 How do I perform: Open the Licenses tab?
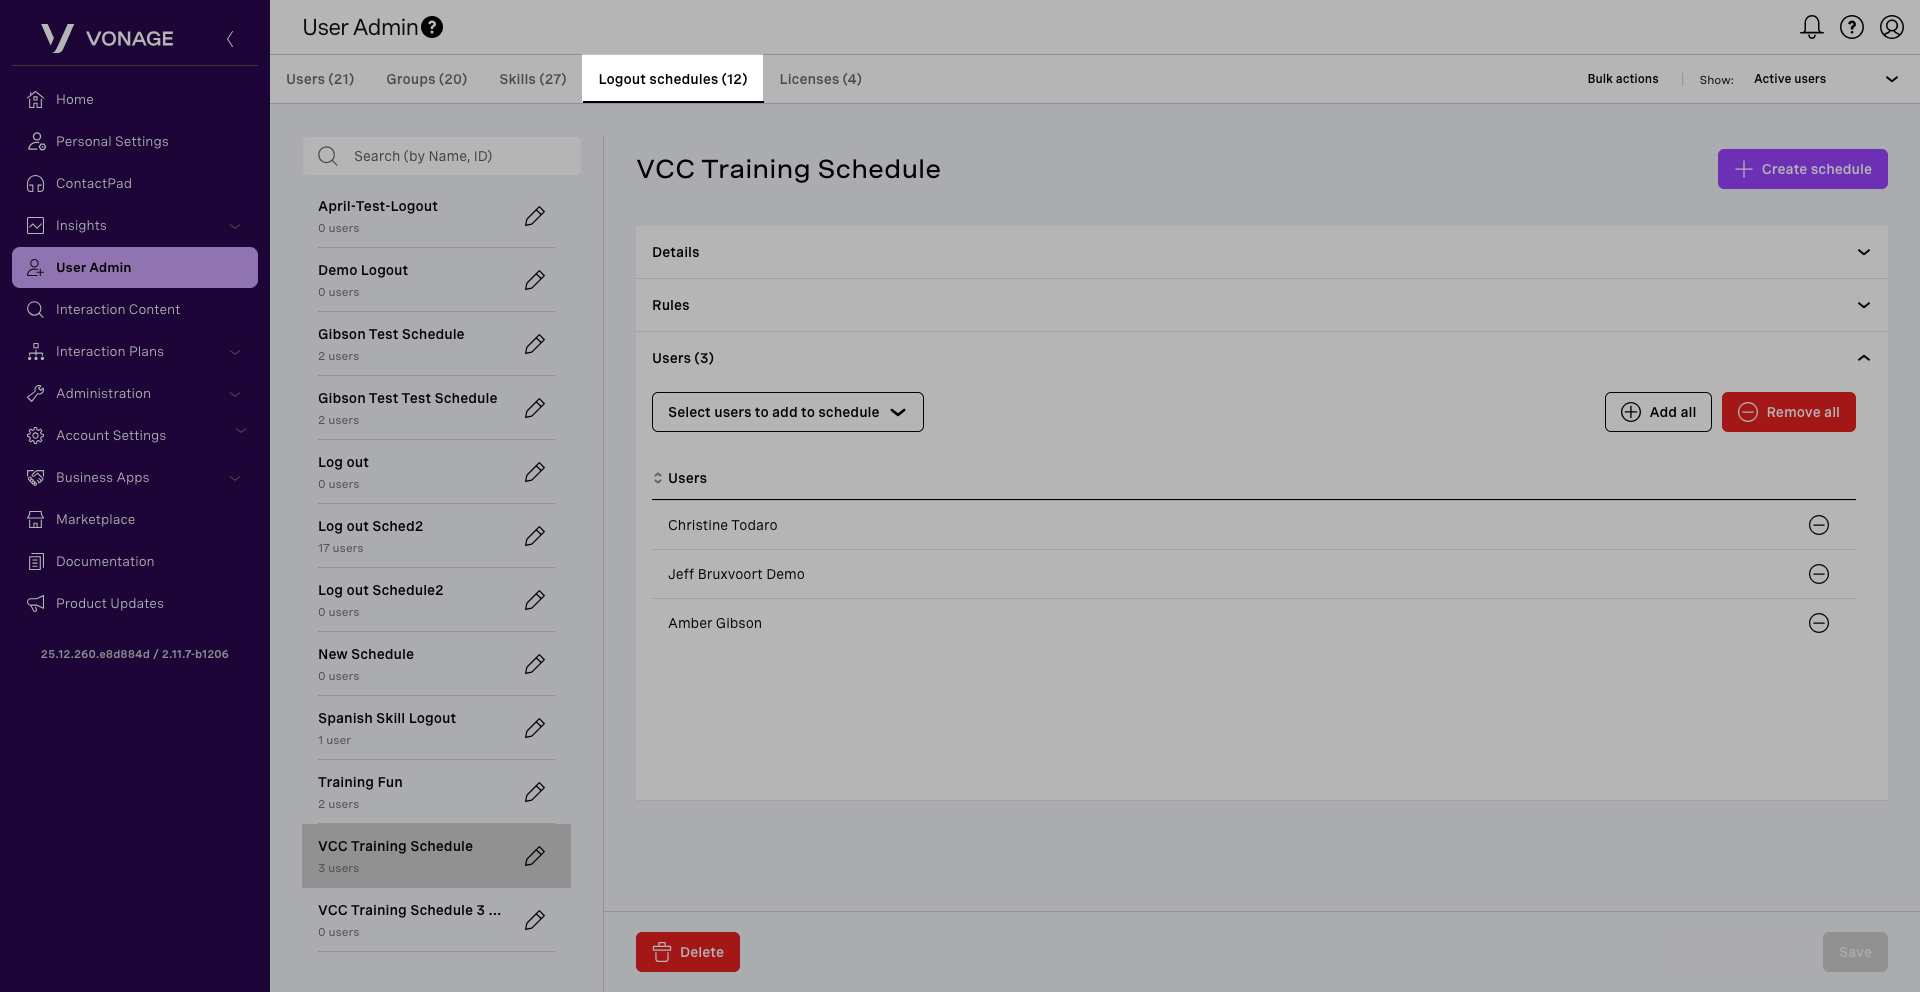820,79
